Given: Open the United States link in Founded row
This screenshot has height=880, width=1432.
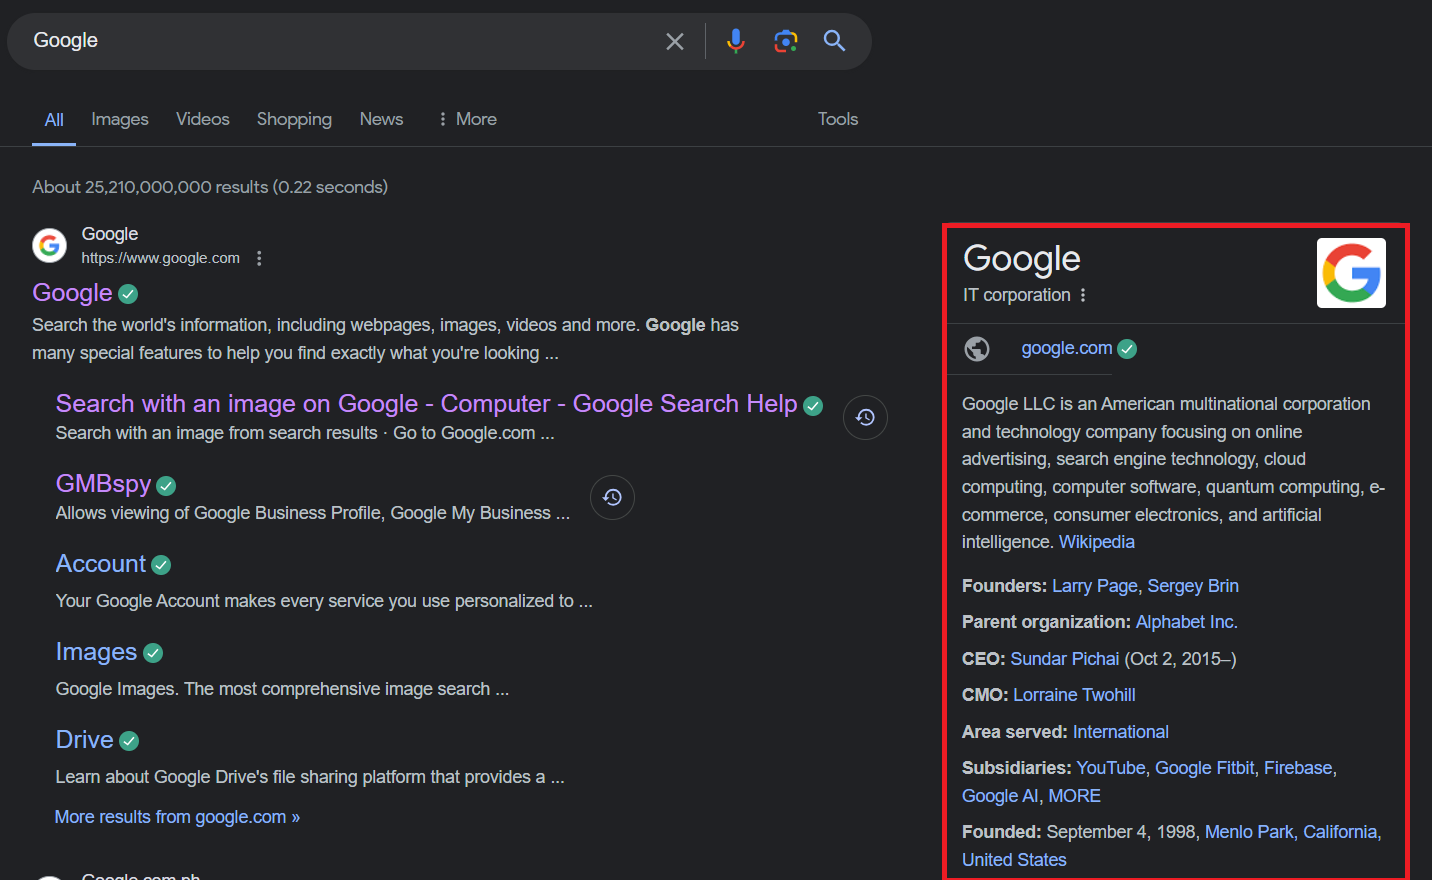Looking at the screenshot, I should 1014,860.
